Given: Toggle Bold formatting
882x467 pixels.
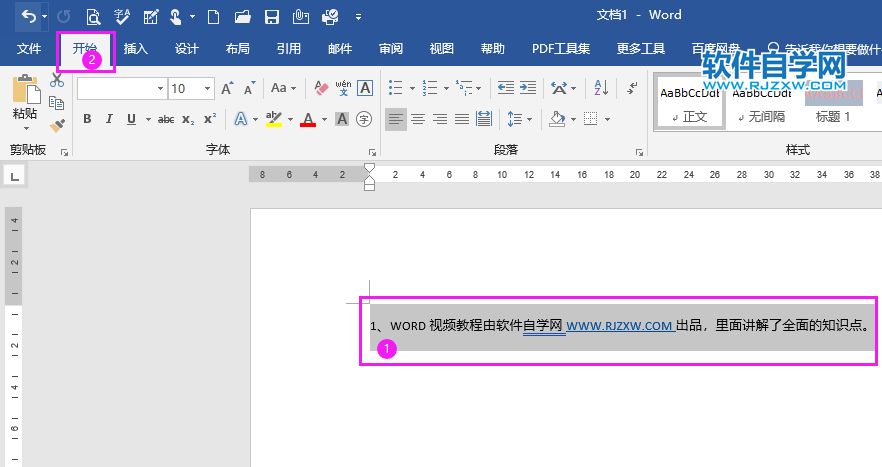Looking at the screenshot, I should [x=87, y=119].
